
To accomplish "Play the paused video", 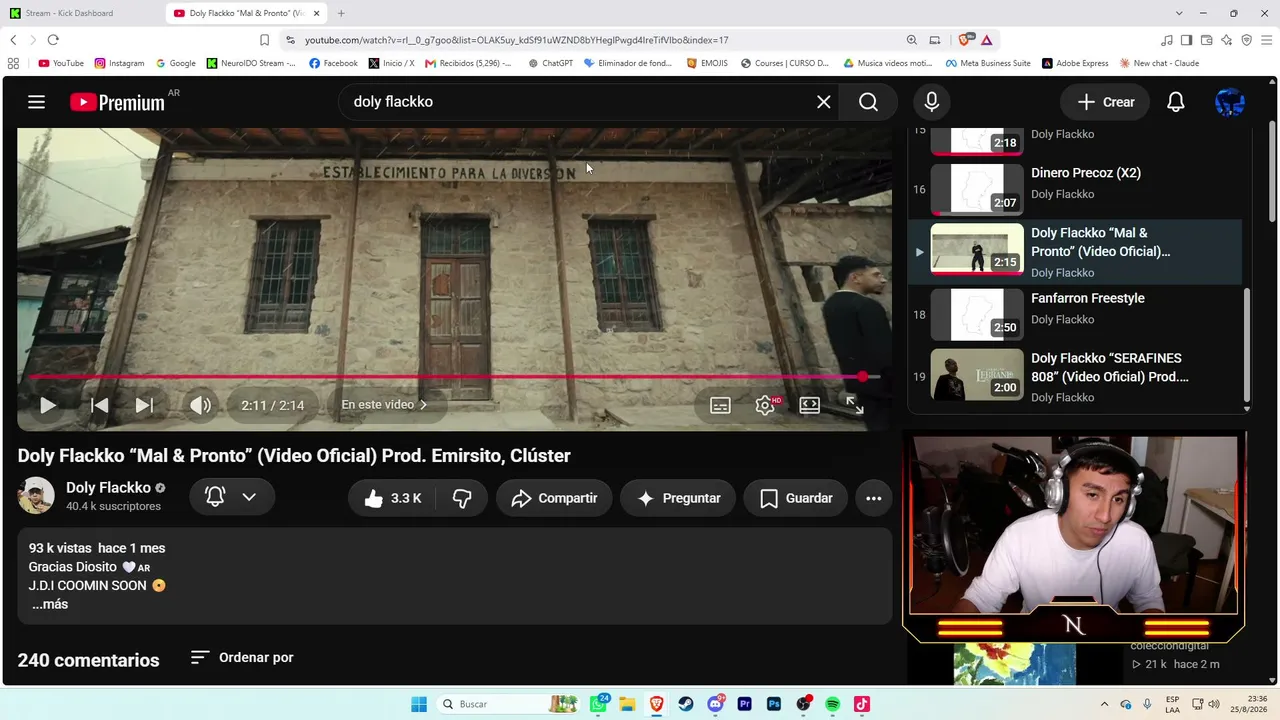I will click(x=47, y=405).
